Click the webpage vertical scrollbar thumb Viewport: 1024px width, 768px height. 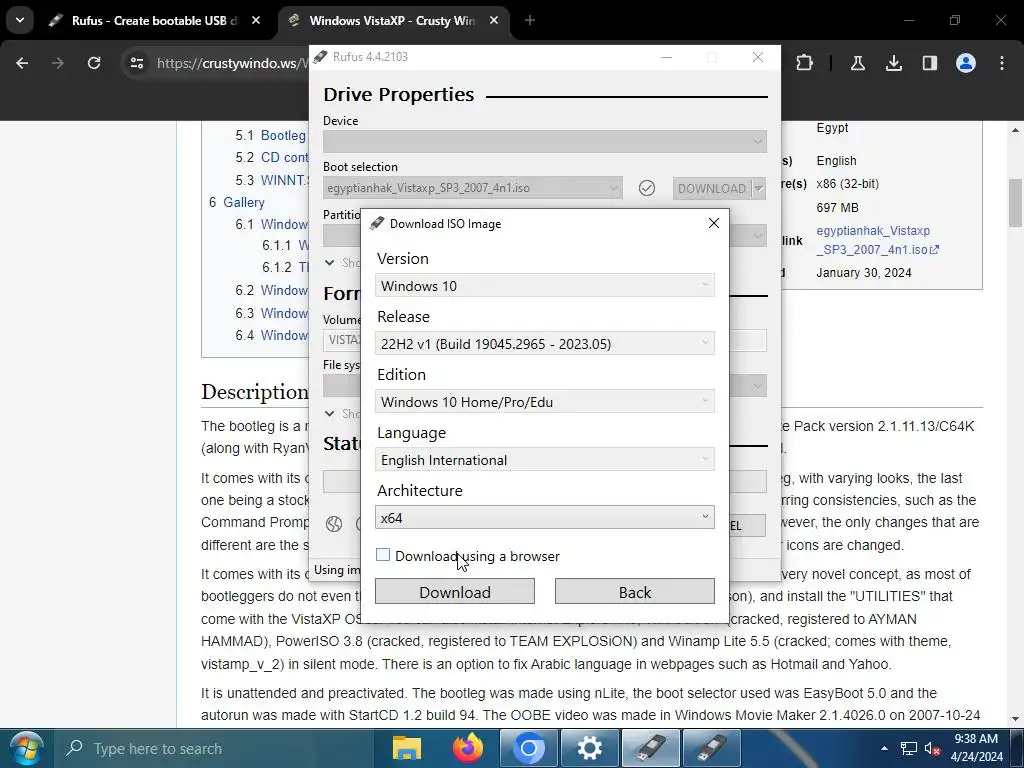coord(1016,202)
